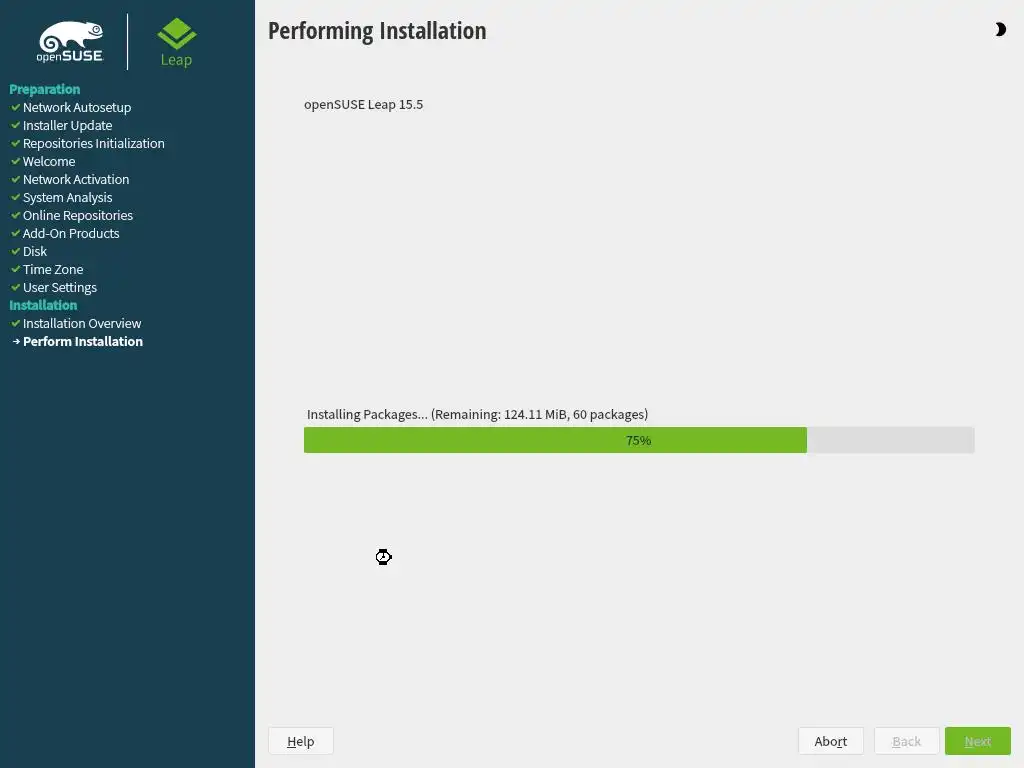Click the 75% installation progress bar
This screenshot has height=768, width=1024.
tap(639, 440)
